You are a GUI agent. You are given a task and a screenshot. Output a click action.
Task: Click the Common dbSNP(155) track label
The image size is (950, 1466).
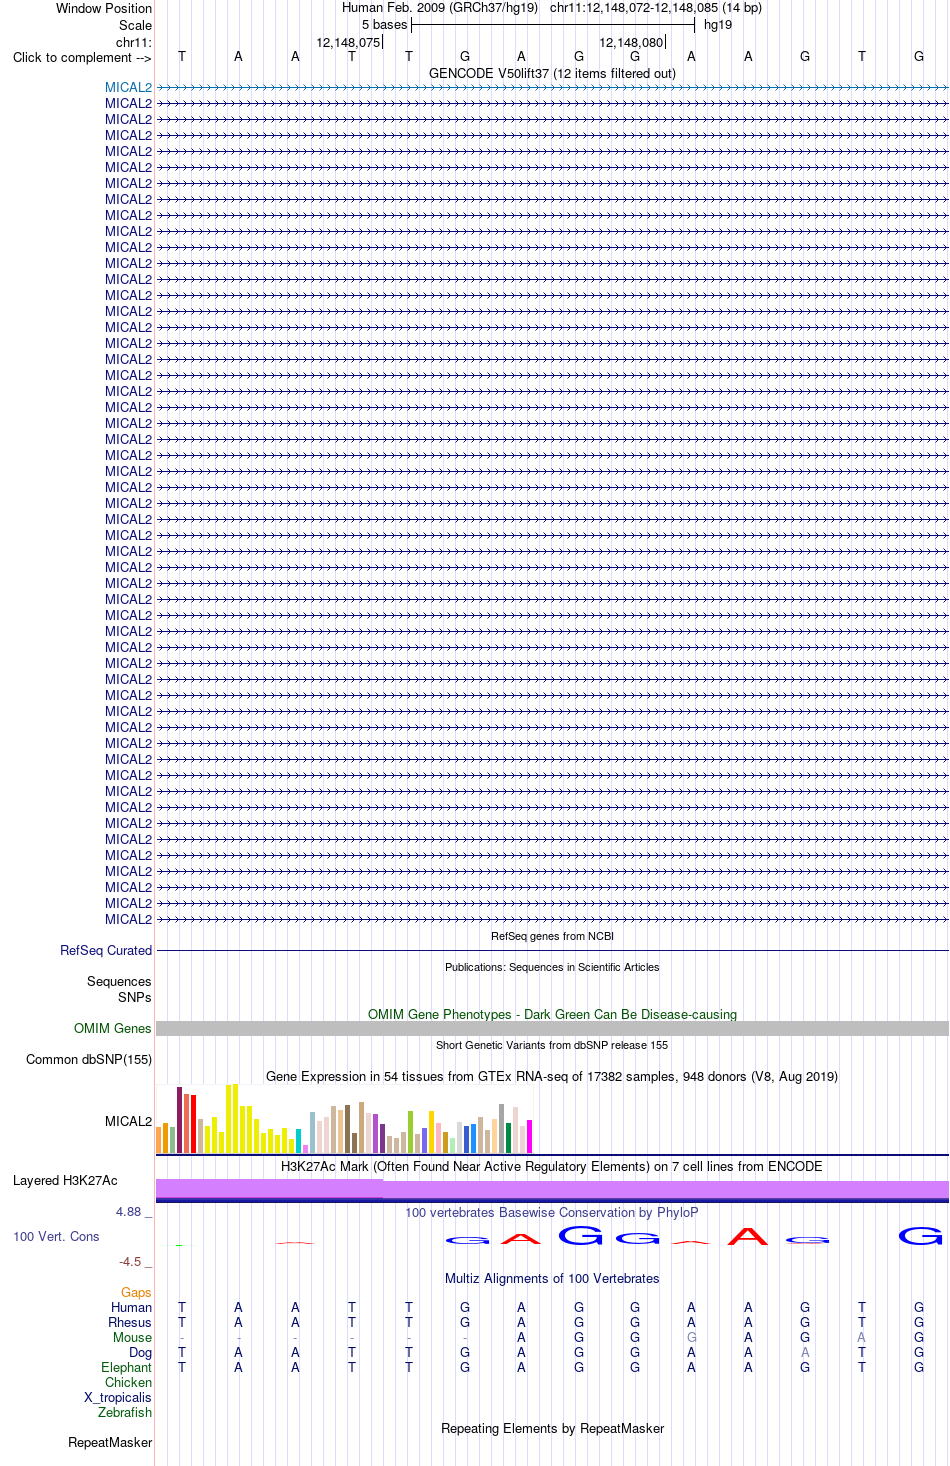pyautogui.click(x=89, y=1059)
